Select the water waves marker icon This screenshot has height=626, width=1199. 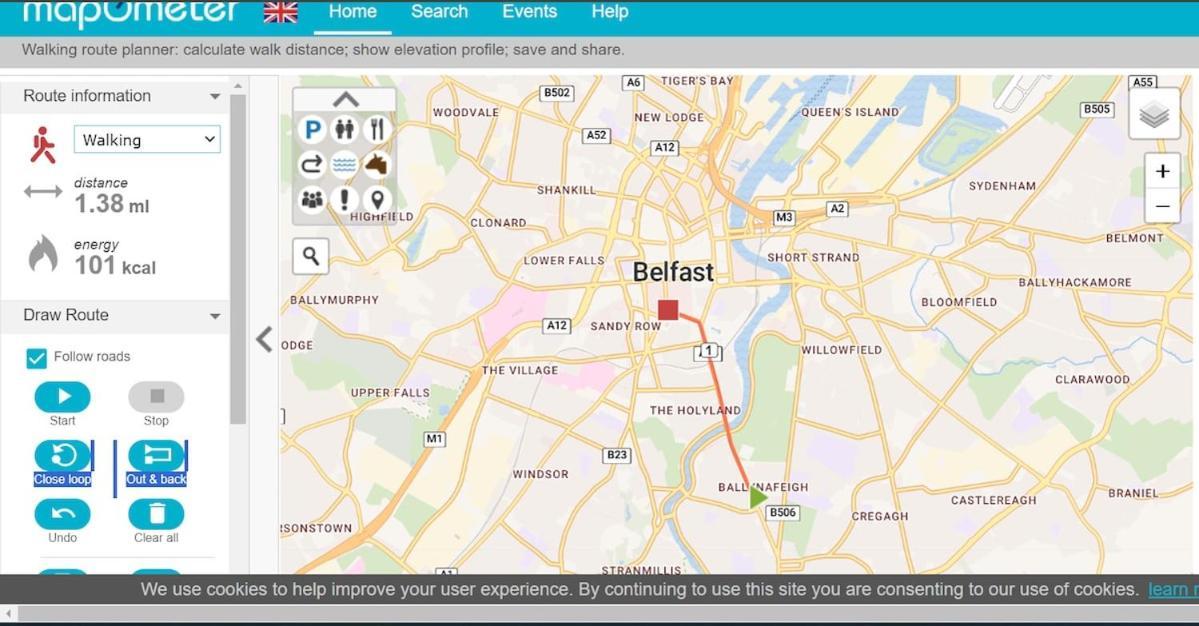(345, 164)
